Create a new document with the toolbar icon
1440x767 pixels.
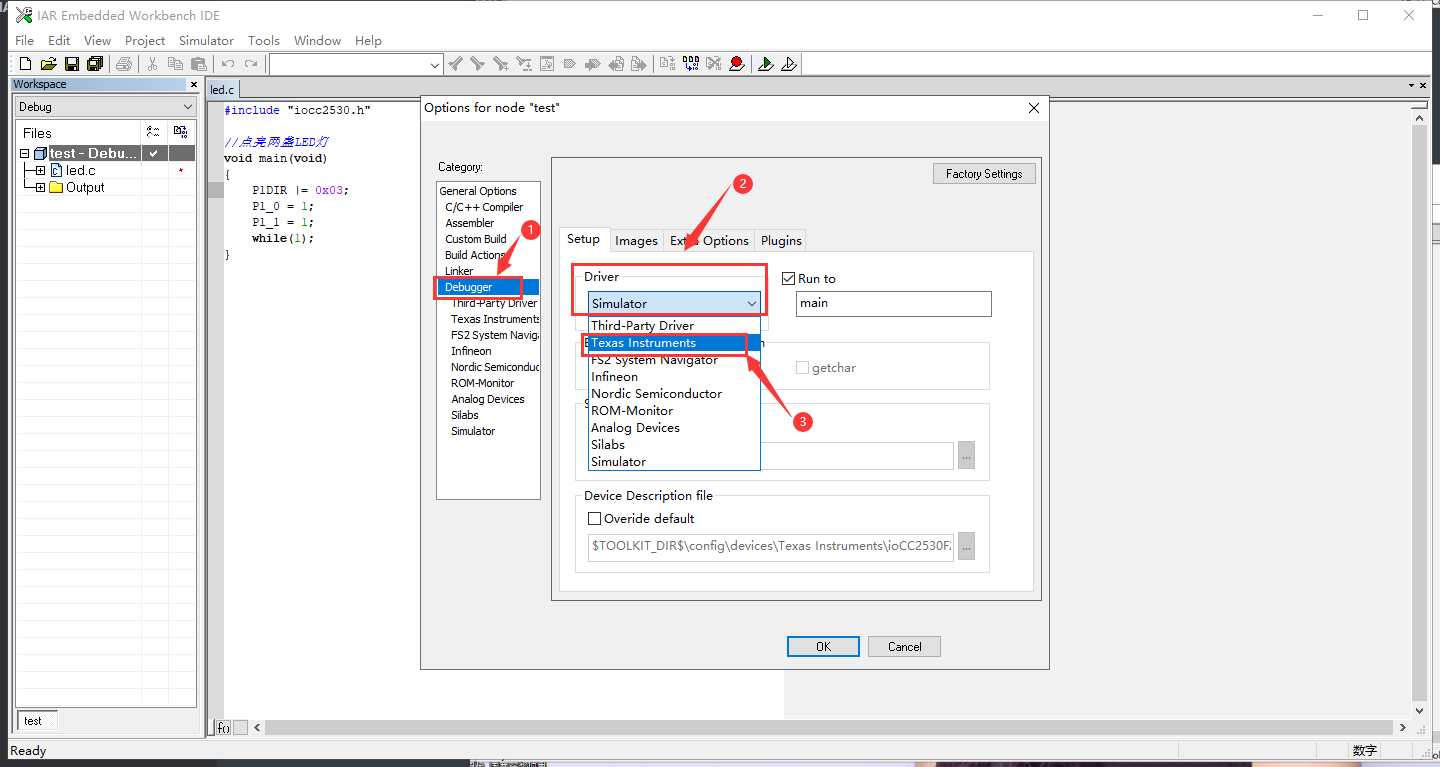pyautogui.click(x=26, y=64)
